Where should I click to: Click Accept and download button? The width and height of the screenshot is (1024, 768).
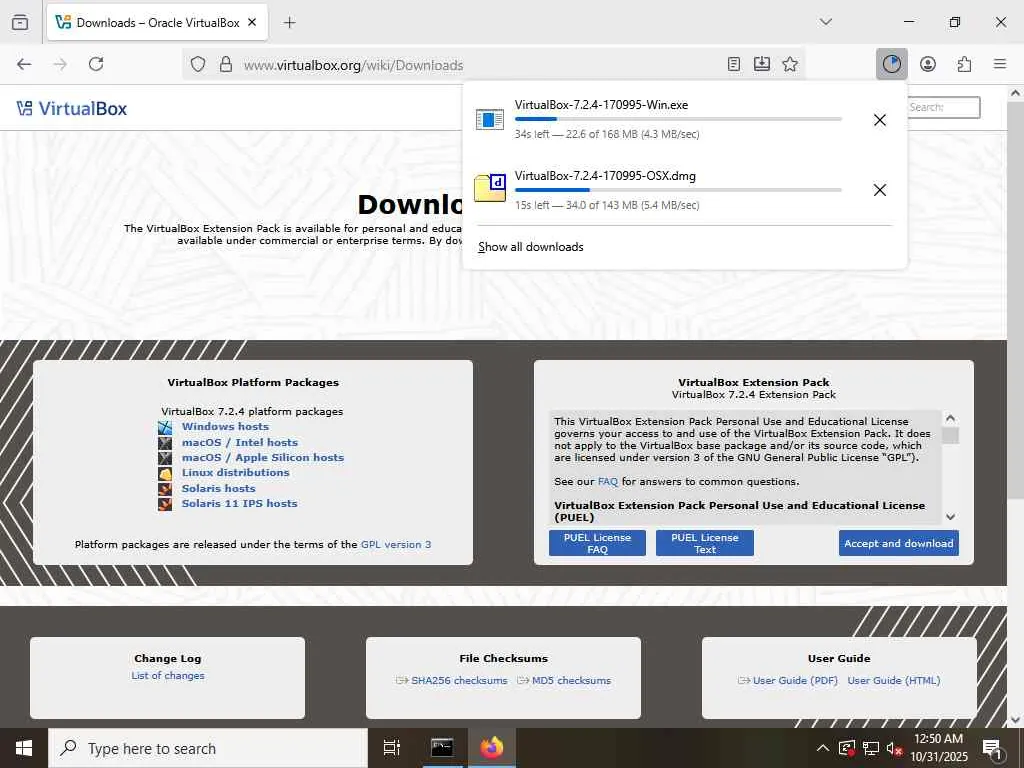point(899,543)
